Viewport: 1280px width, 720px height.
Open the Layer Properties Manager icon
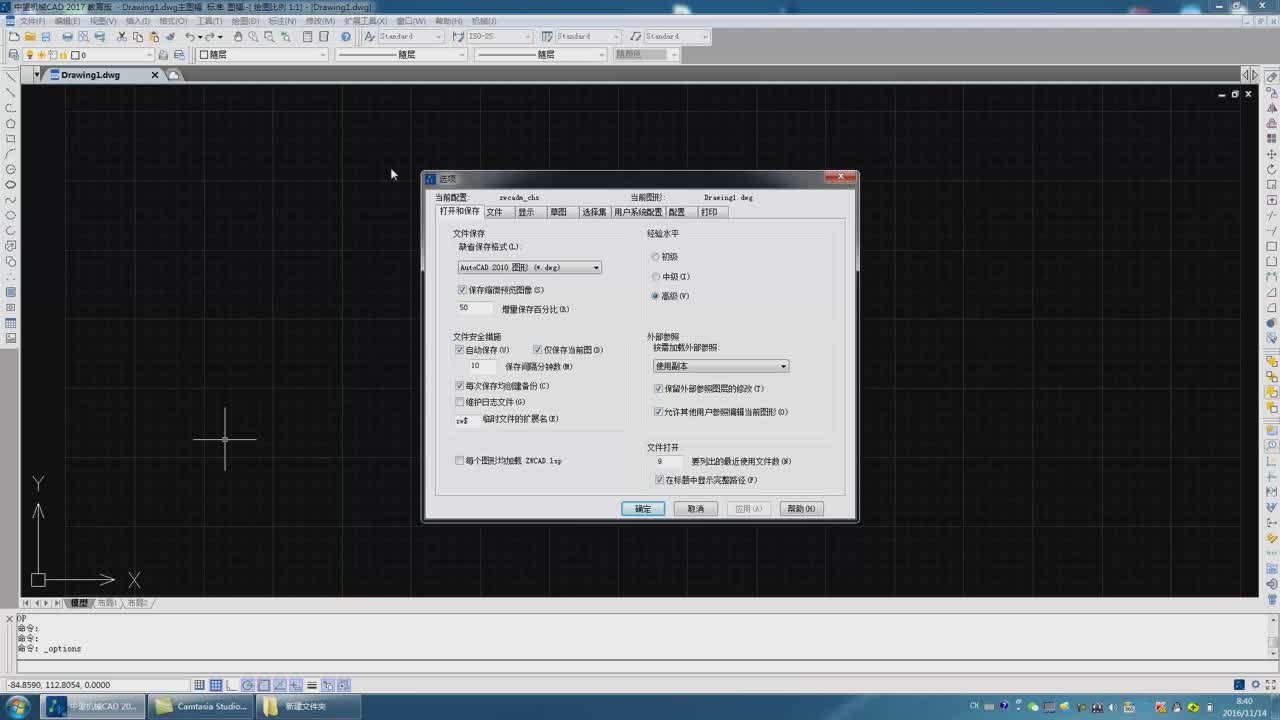click(14, 55)
